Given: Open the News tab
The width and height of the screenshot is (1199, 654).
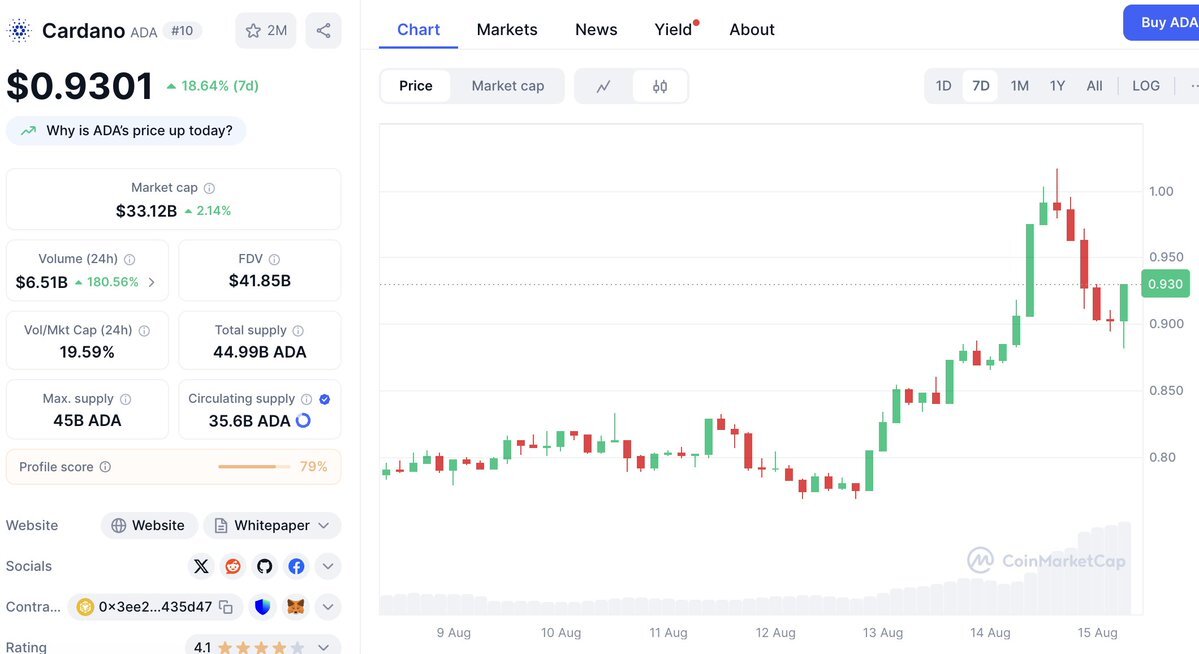Looking at the screenshot, I should pyautogui.click(x=596, y=30).
